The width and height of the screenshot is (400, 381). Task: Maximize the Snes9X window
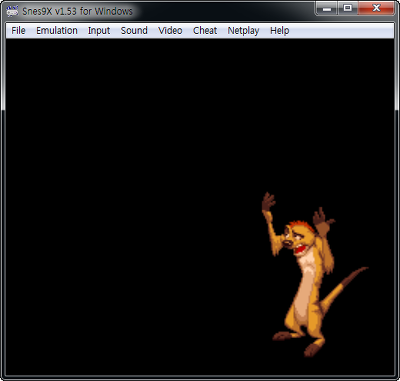[348, 8]
